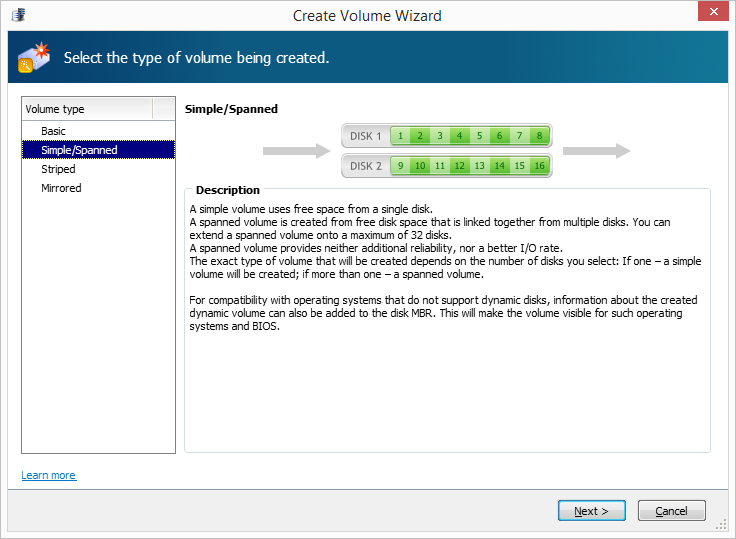Viewport: 736px width, 539px height.
Task: Click the right gray arrow in diagram
Action: (596, 151)
